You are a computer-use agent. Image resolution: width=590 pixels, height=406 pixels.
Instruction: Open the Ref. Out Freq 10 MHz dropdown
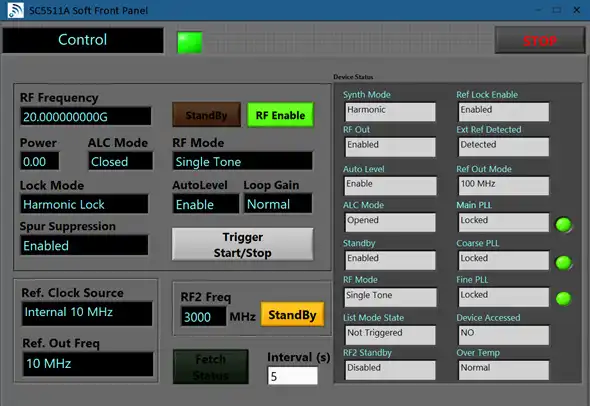[88, 364]
